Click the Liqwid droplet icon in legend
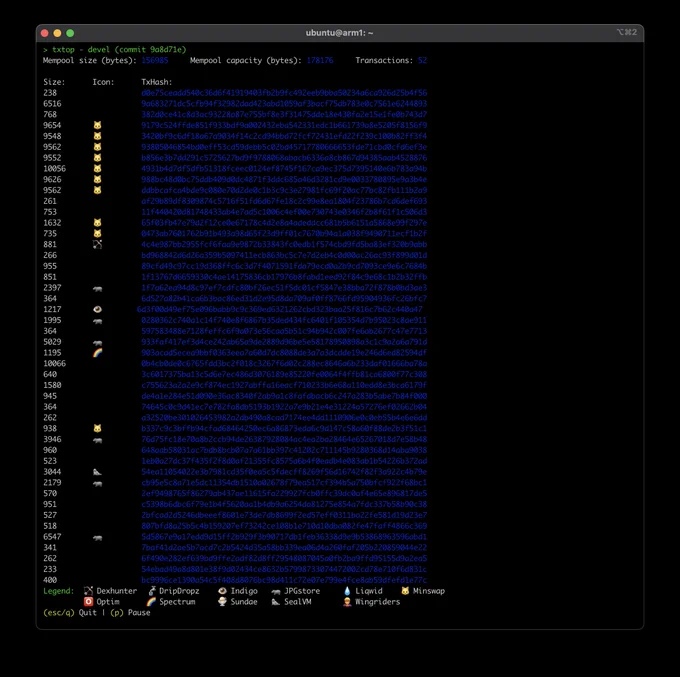The height and width of the screenshot is (677, 680). pyautogui.click(x=347, y=591)
